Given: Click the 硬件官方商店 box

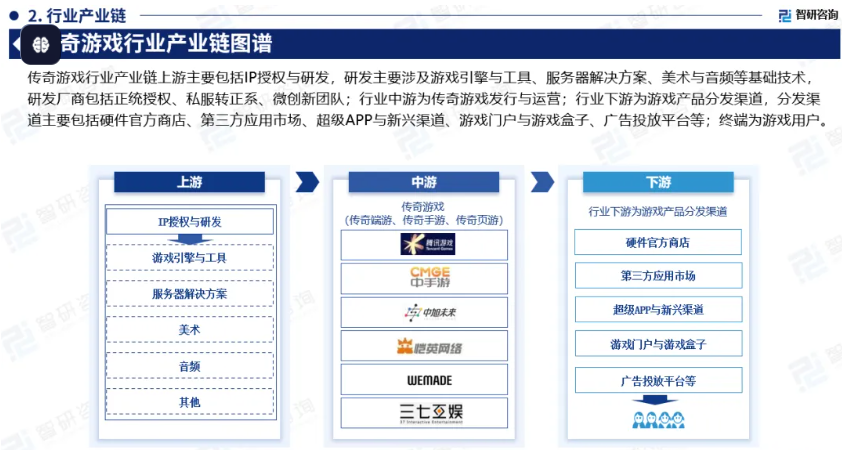Looking at the screenshot, I should tap(658, 242).
